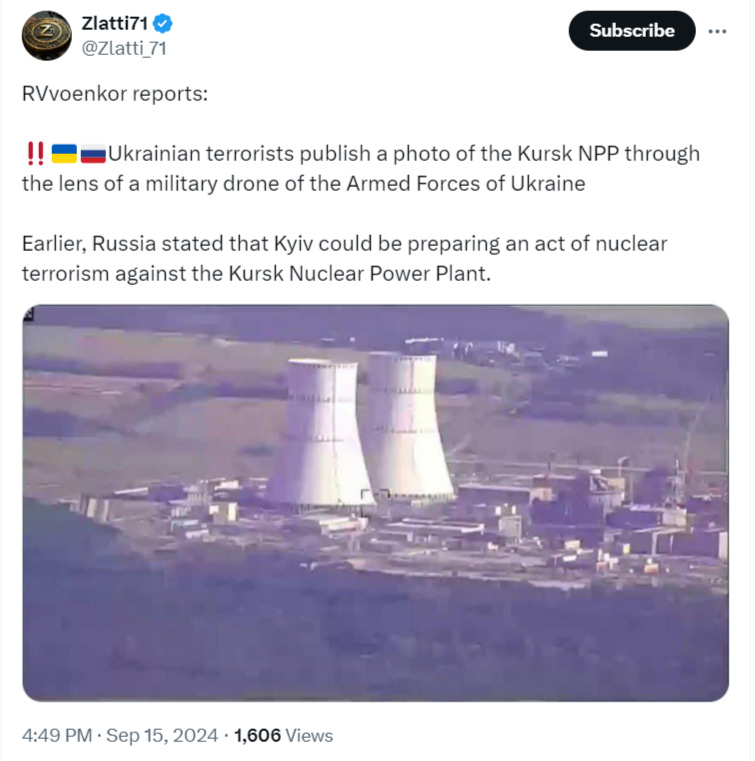Image resolution: width=755 pixels, height=761 pixels.
Task: Click the blue verified badge
Action: [163, 23]
